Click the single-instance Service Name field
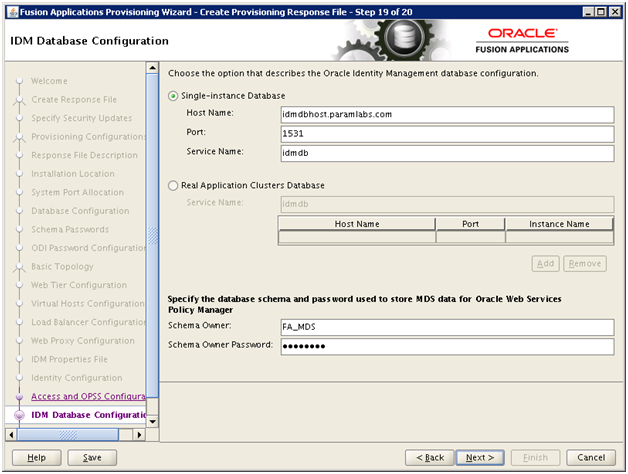This screenshot has width=628, height=474. (x=447, y=153)
